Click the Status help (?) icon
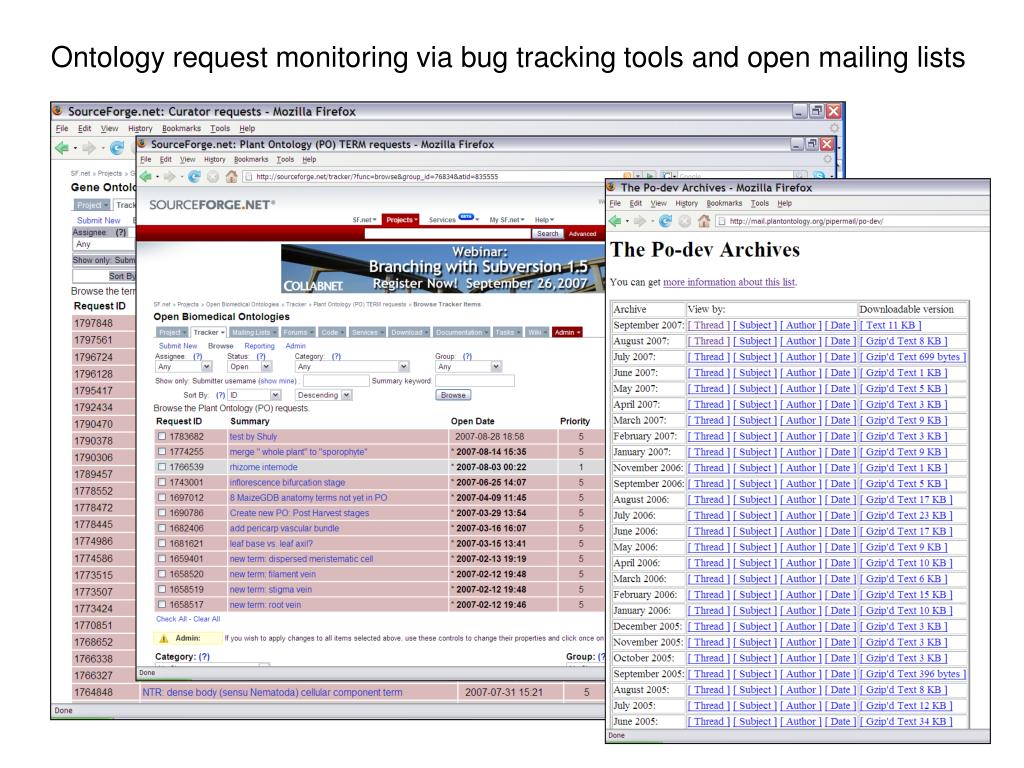The width and height of the screenshot is (1024, 768). pos(261,357)
